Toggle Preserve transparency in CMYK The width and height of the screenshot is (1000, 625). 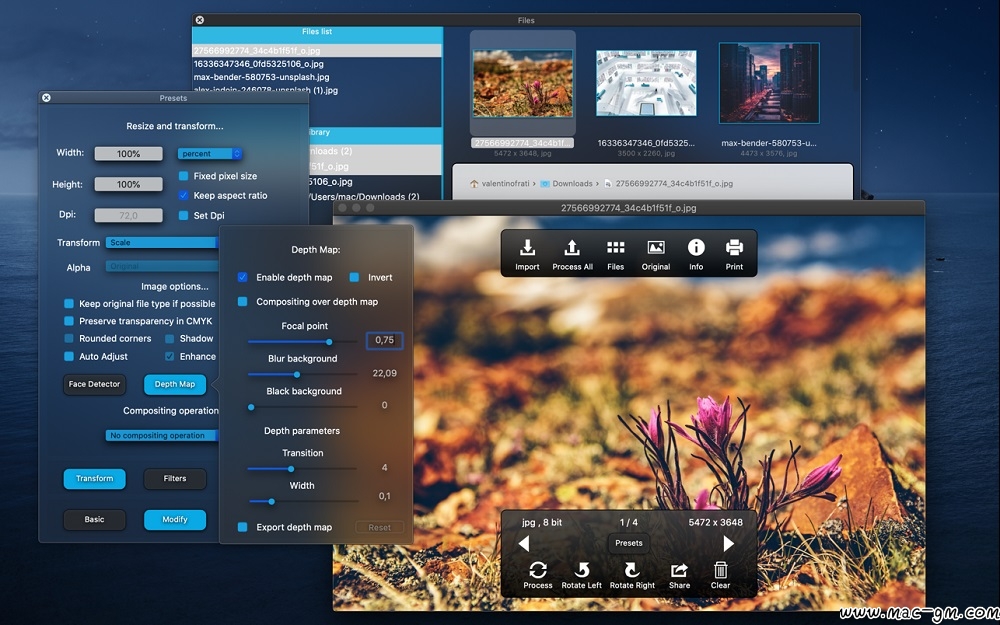click(69, 321)
